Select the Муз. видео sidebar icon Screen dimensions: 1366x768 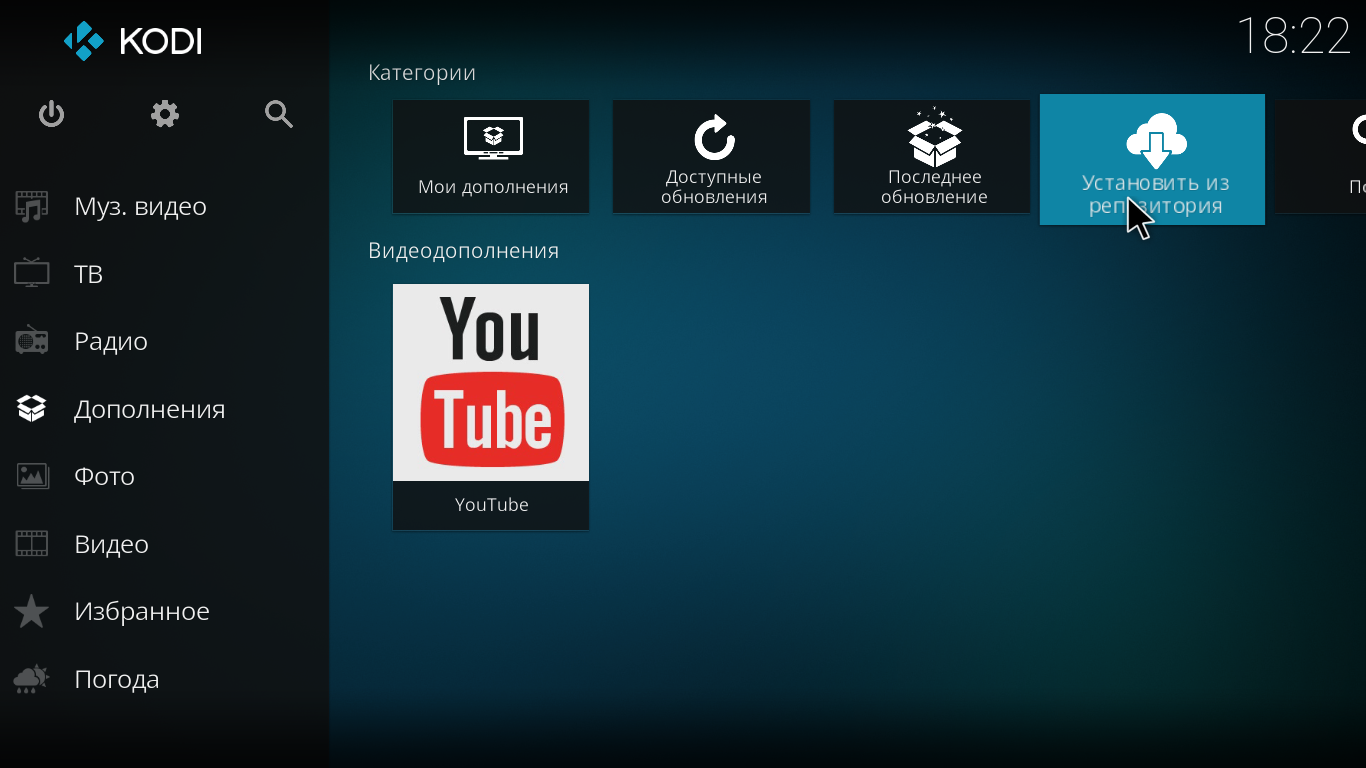pos(32,207)
